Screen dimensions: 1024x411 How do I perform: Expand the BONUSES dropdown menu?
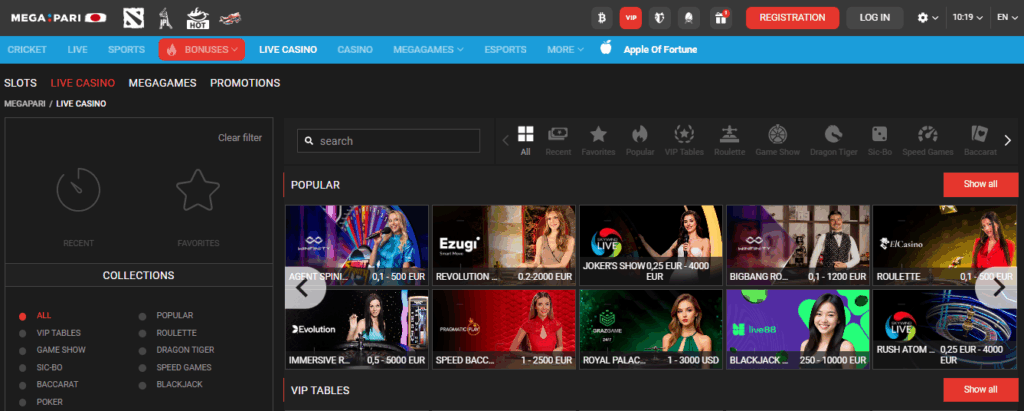202,50
